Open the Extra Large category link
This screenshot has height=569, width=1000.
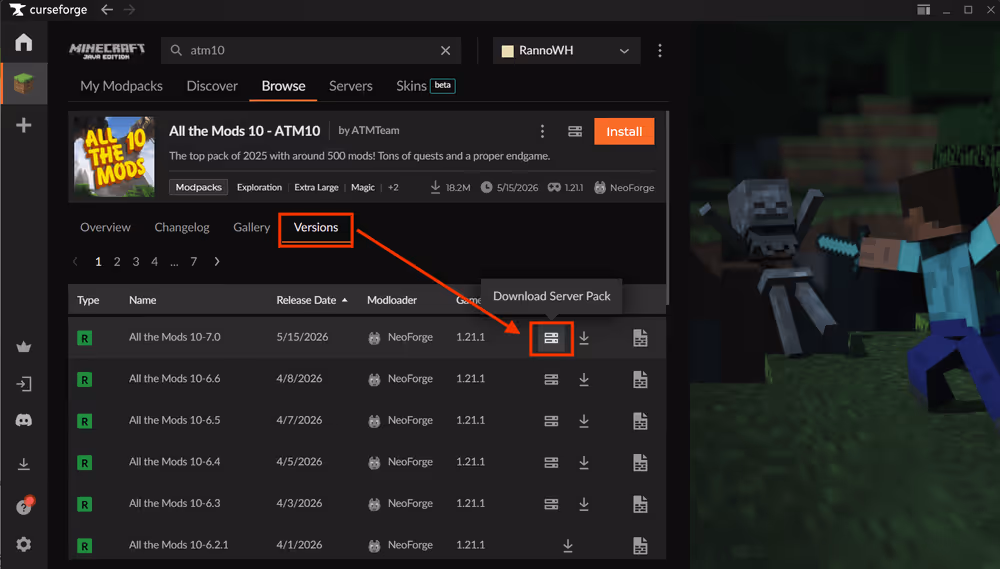[x=316, y=188]
